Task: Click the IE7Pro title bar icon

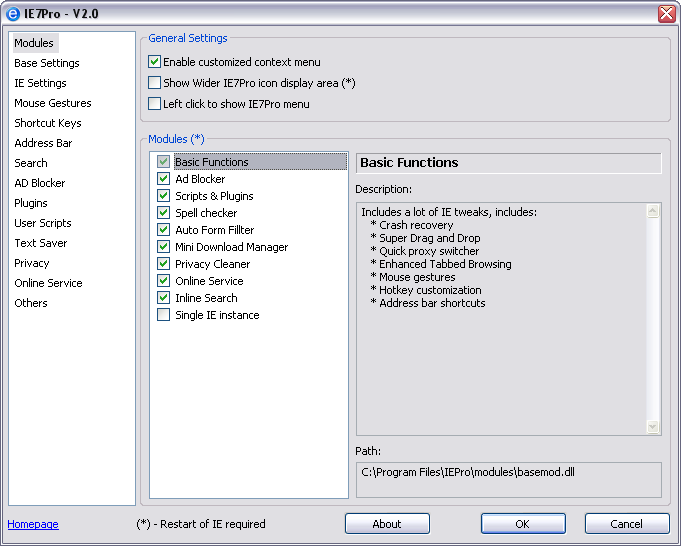Action: pos(13,14)
